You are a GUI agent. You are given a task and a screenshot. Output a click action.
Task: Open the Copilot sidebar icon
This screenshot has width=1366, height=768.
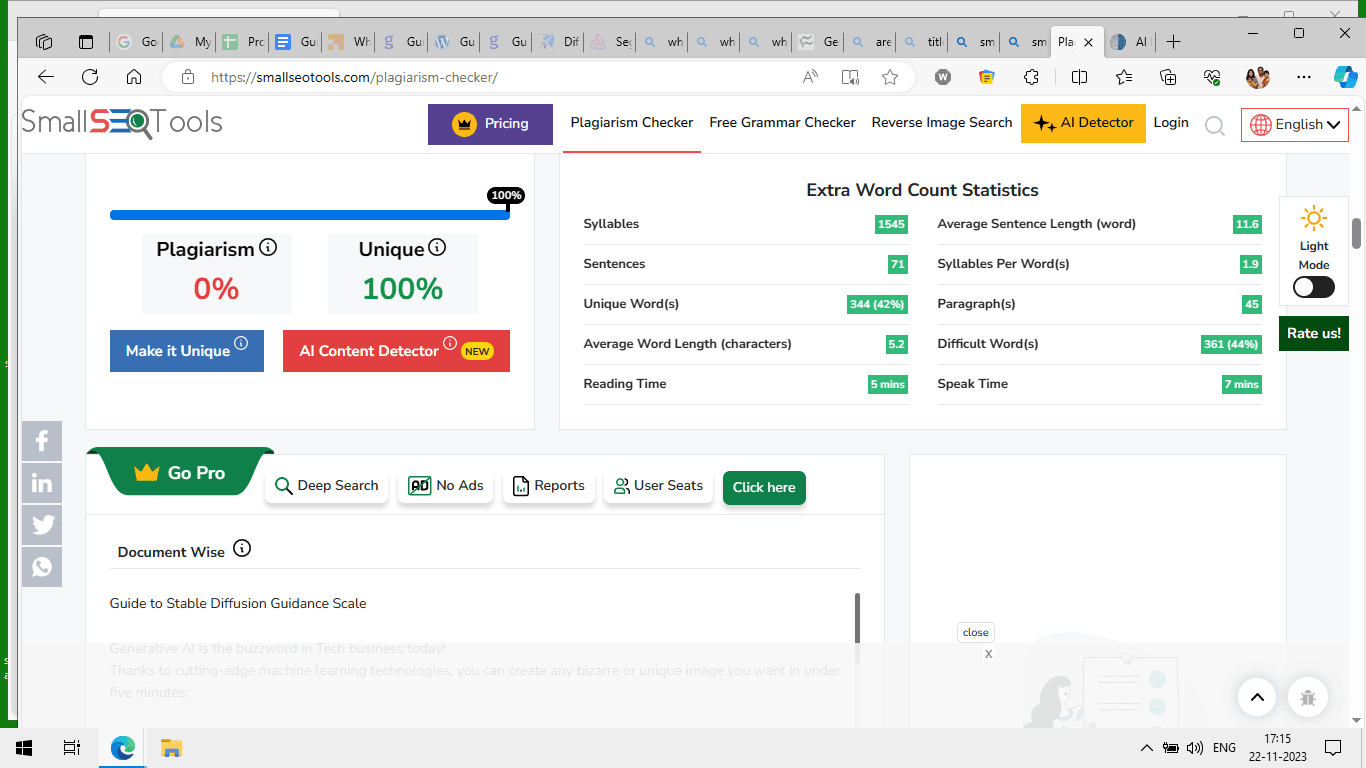pyautogui.click(x=1346, y=77)
